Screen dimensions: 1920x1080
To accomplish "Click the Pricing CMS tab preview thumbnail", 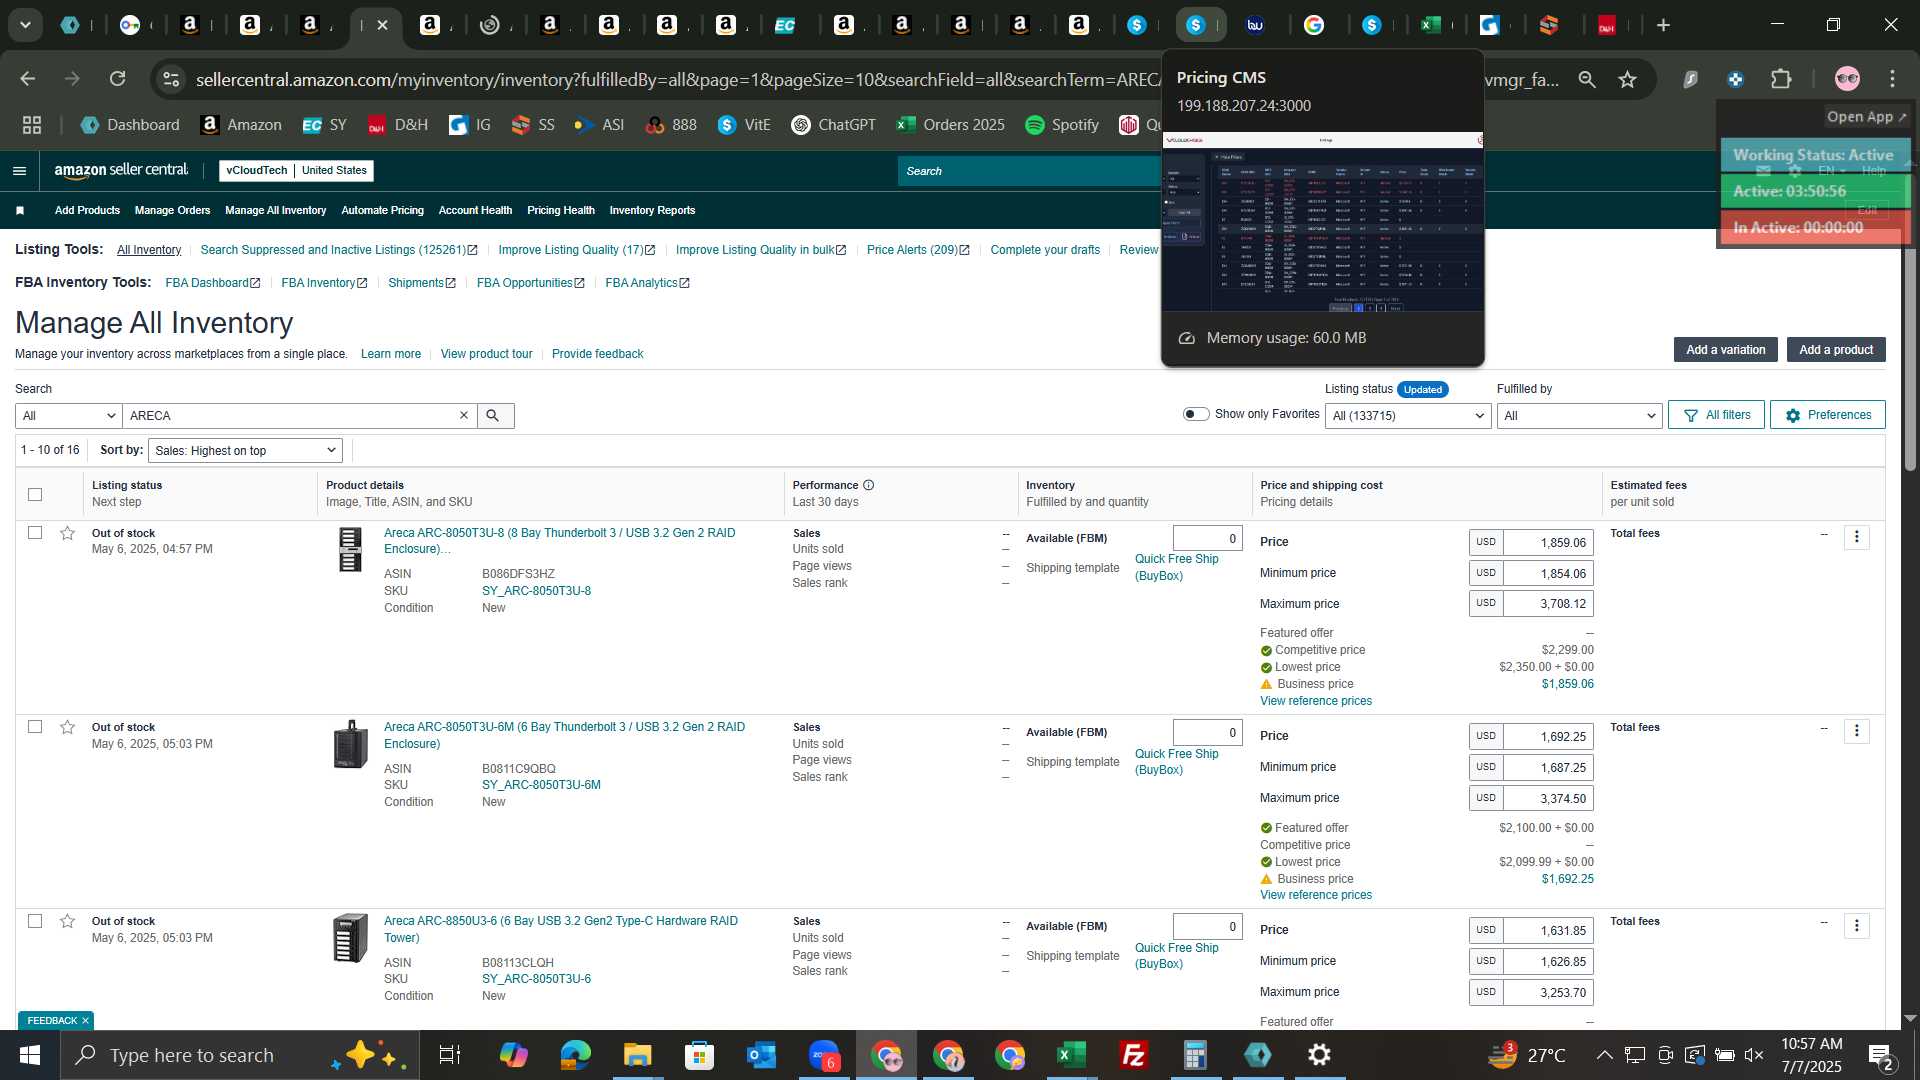I will point(1322,222).
